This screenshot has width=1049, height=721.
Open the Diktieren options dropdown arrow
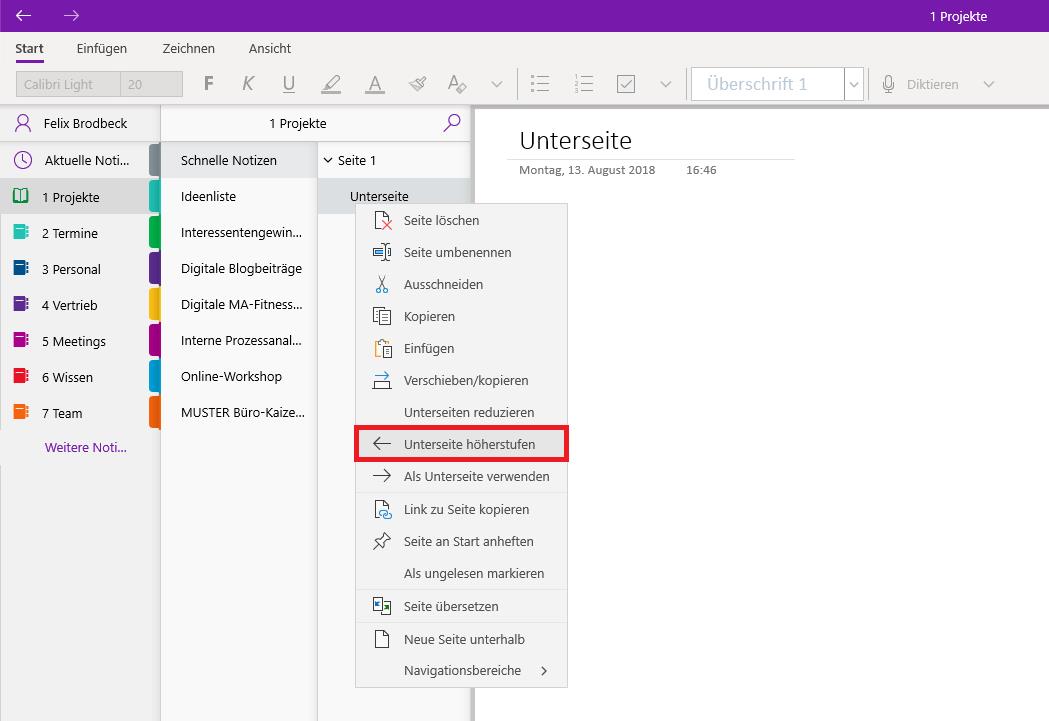coord(989,84)
